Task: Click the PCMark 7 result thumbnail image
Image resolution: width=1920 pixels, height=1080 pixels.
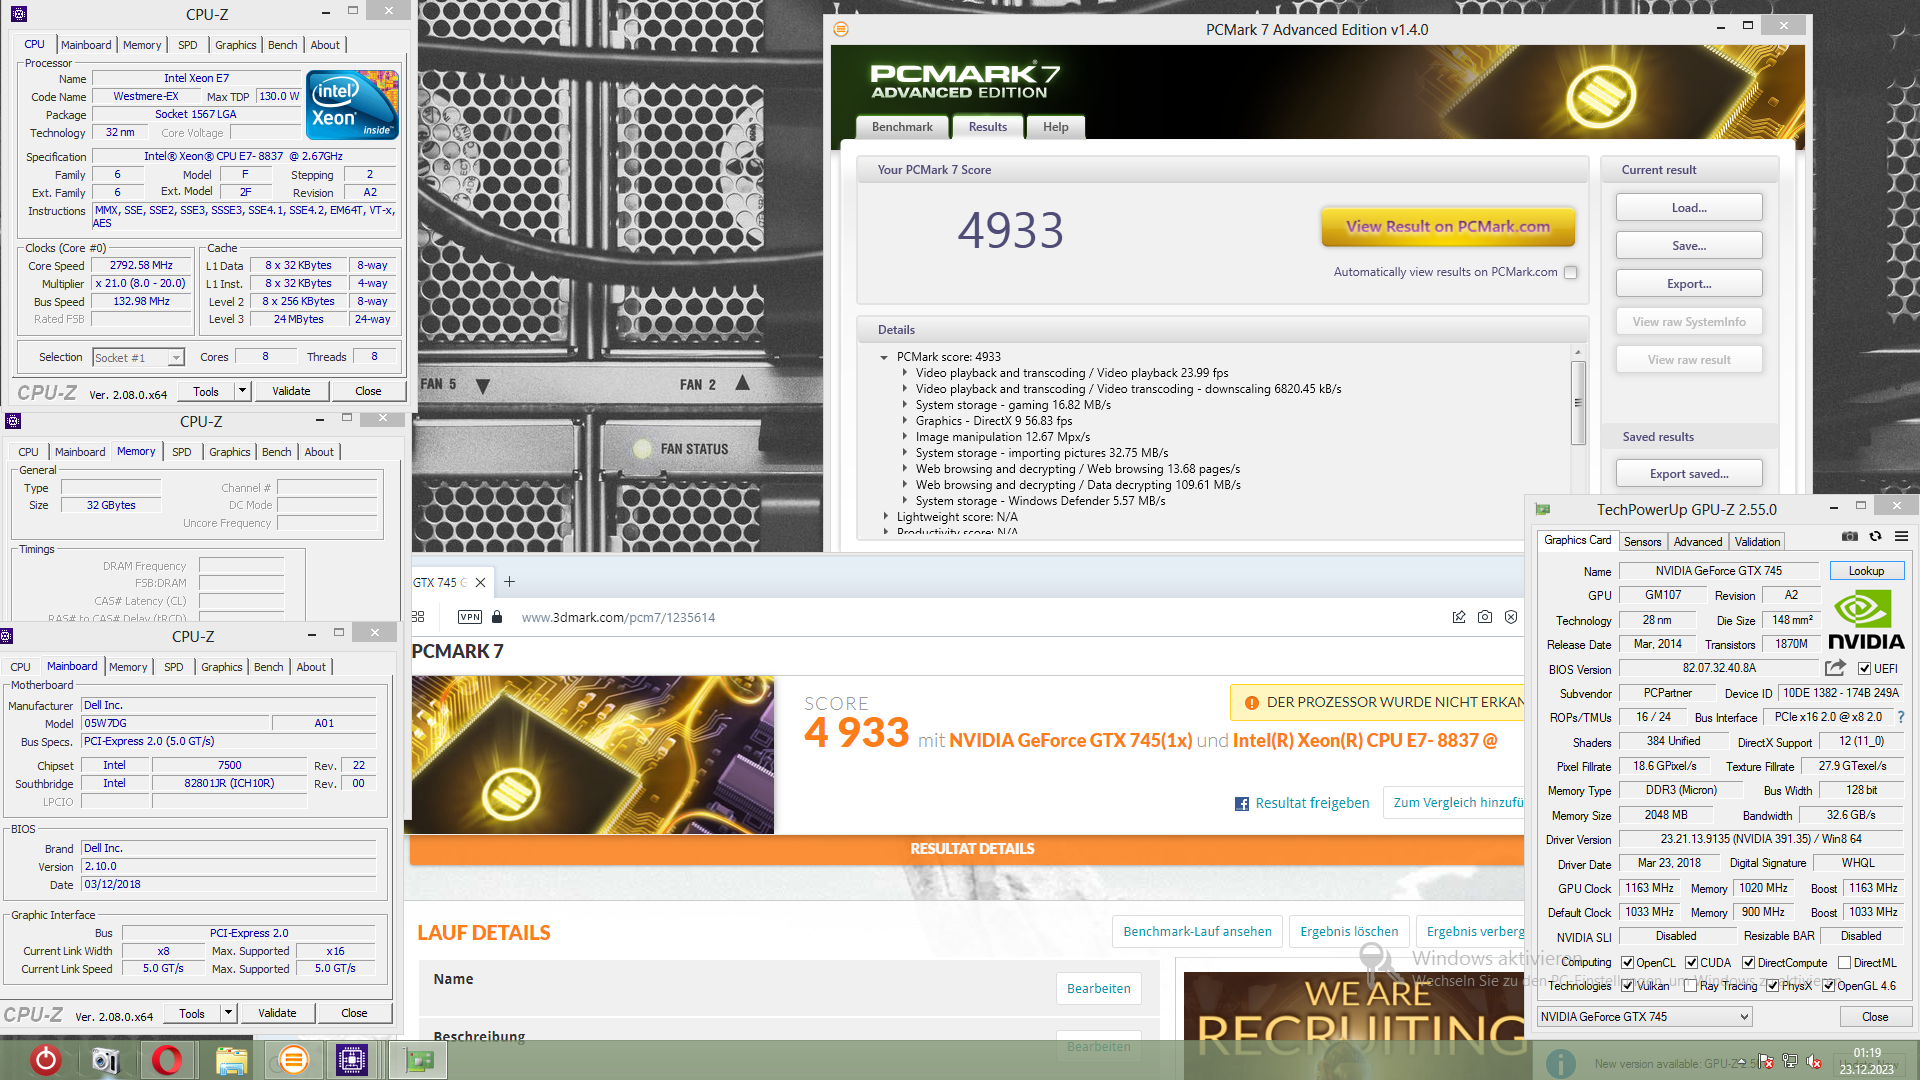Action: click(x=593, y=755)
